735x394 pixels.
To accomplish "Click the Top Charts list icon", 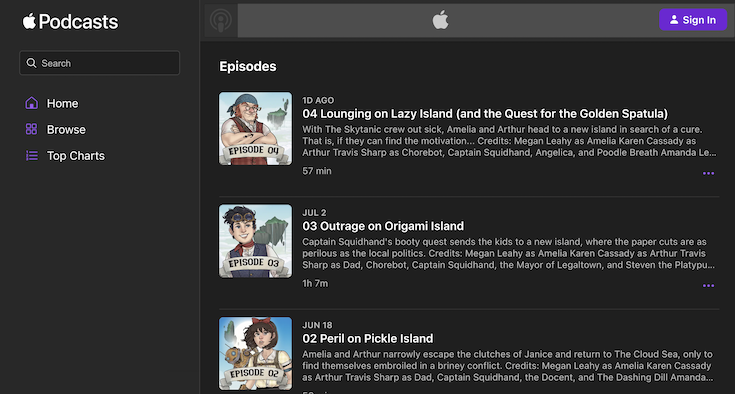I will (31, 156).
